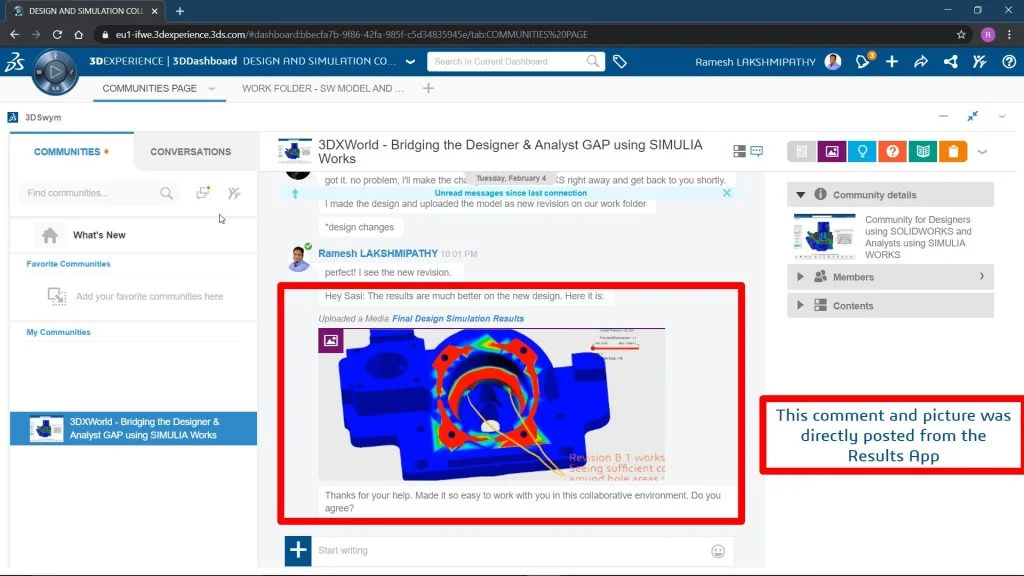Click the create community icon with dot
1024x576 pixels.
[x=203, y=192]
